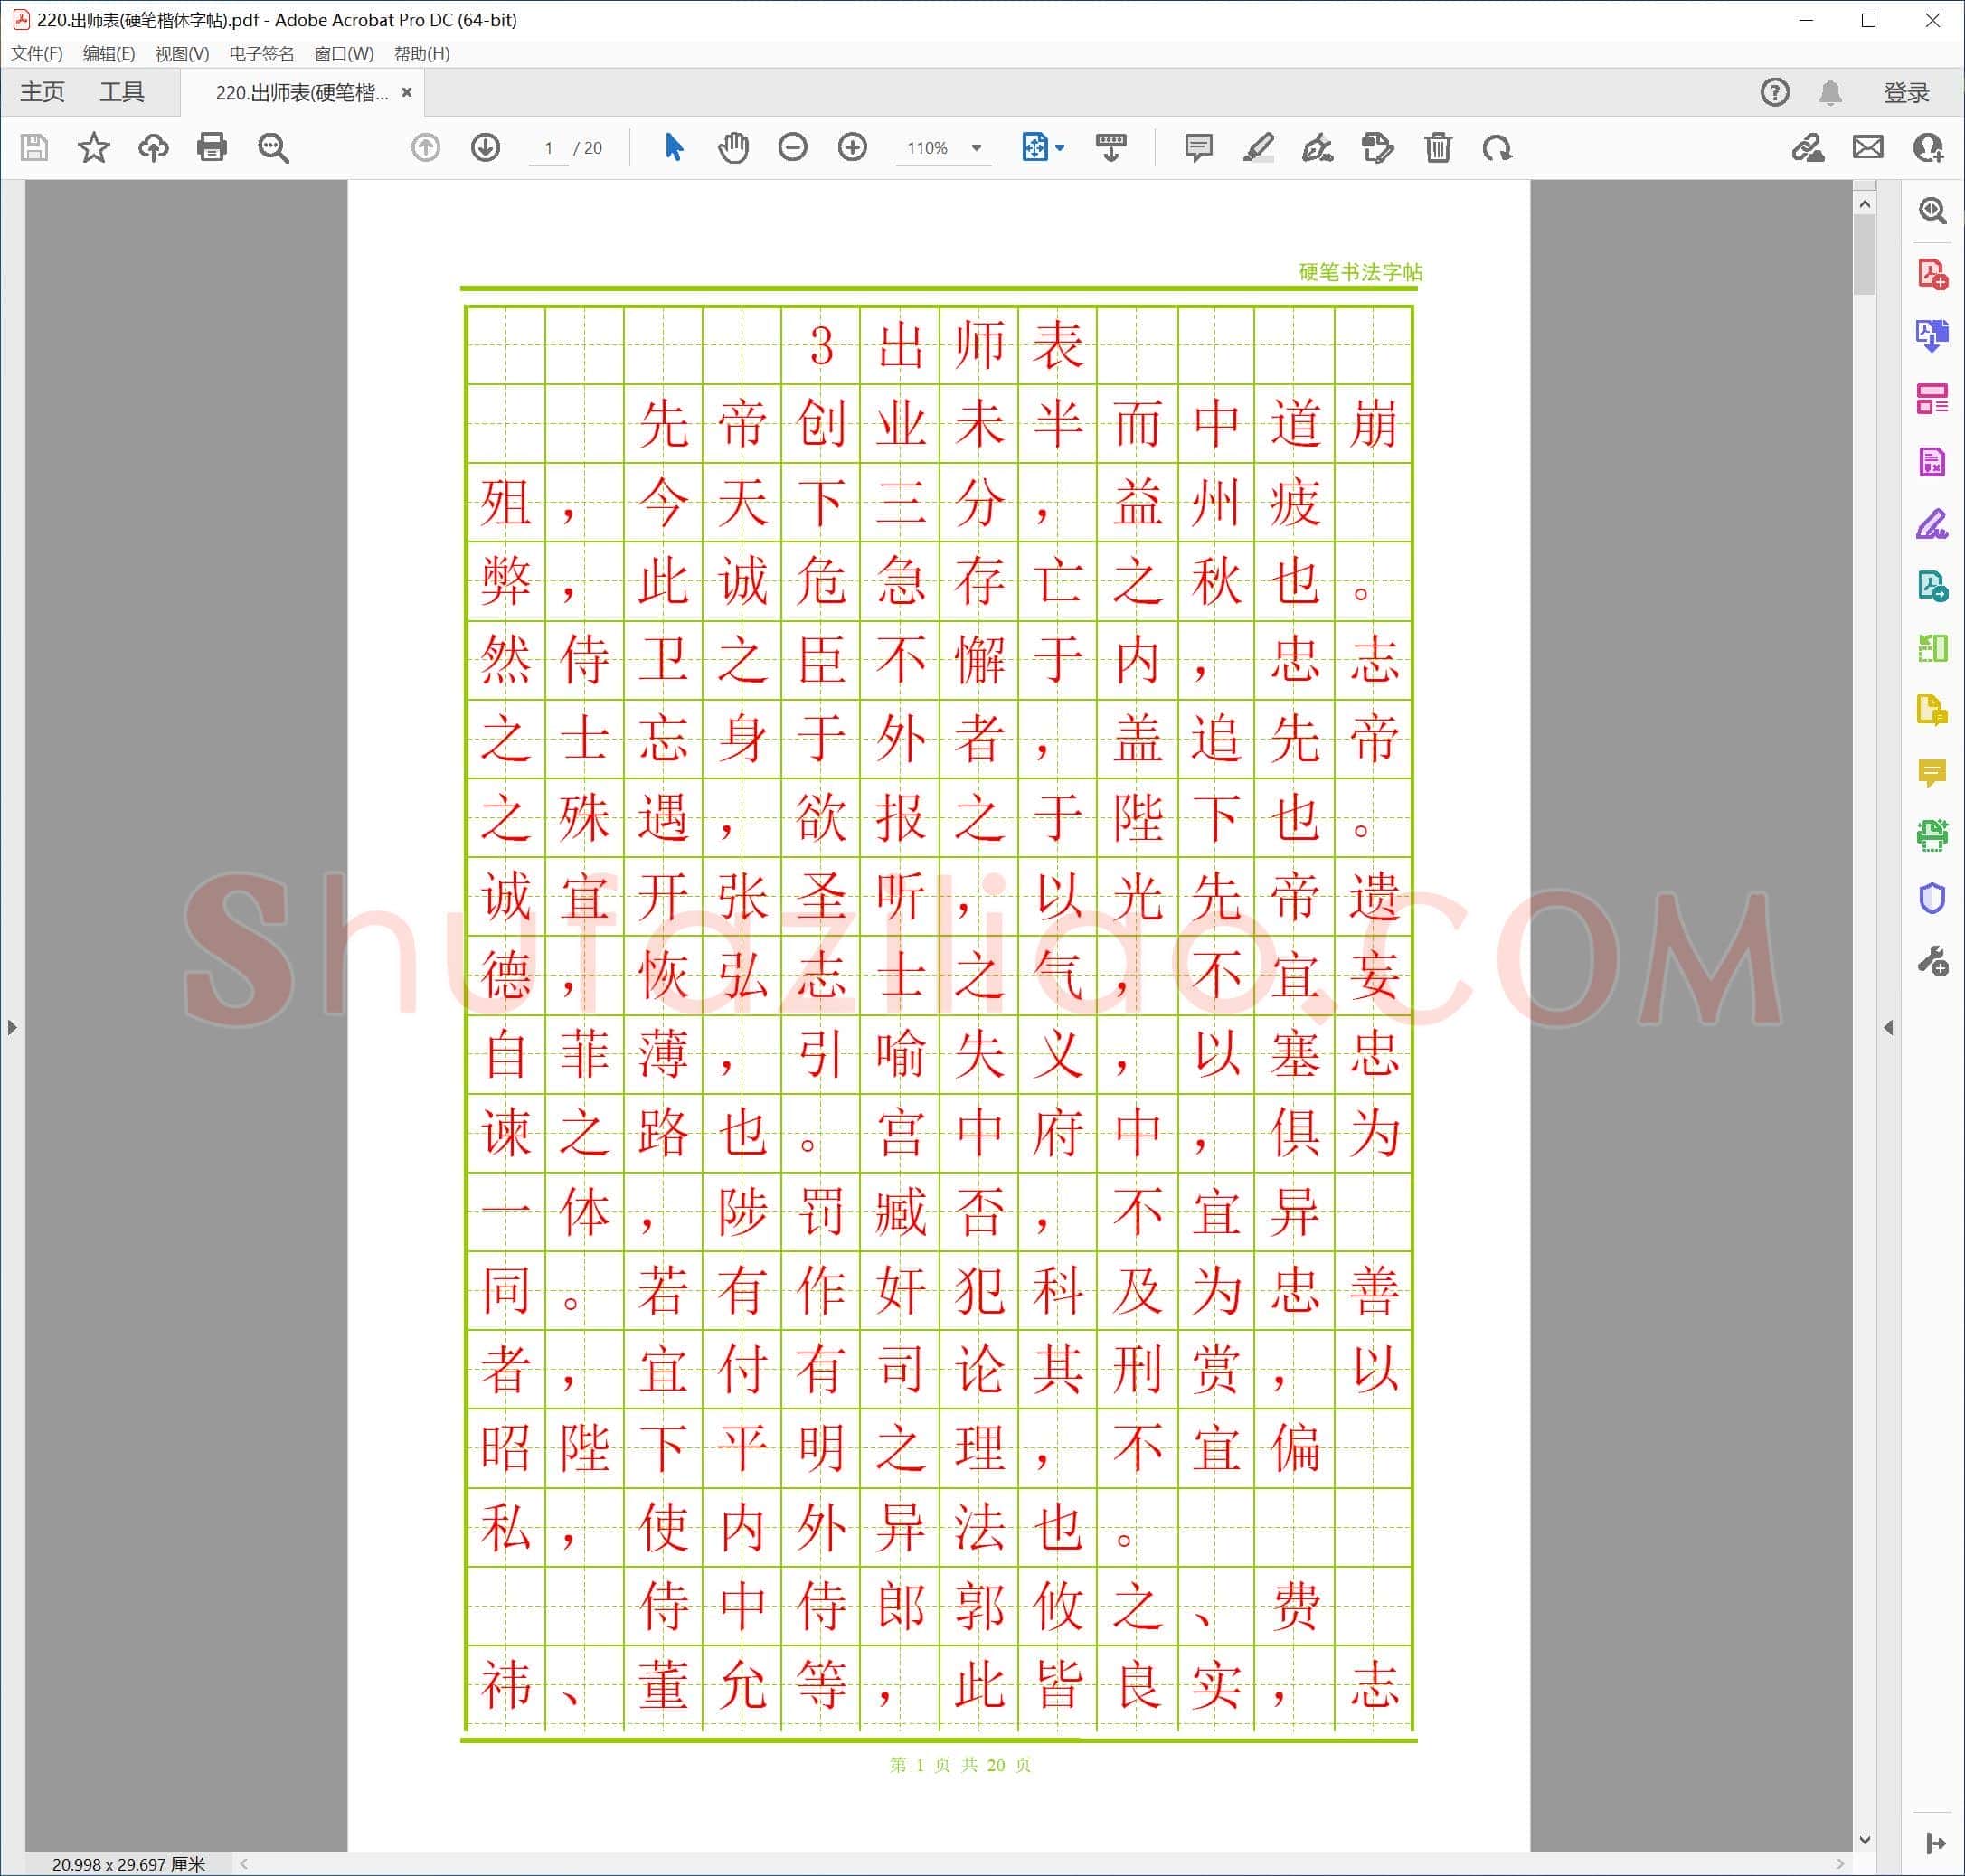Add a sticky note comment
1965x1876 pixels.
click(x=1198, y=148)
